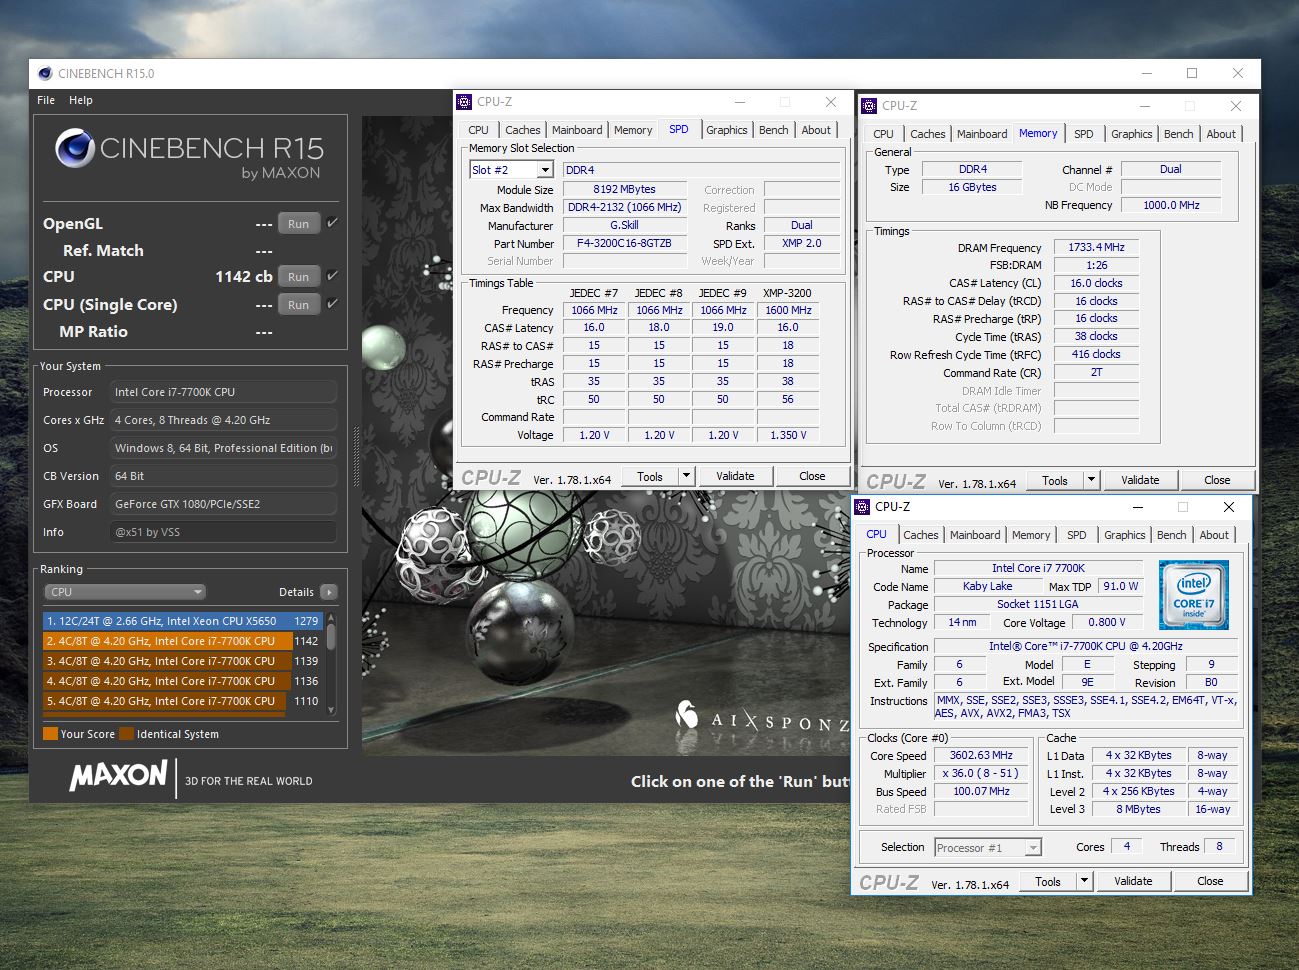Open Tools dropdown arrow in Memory window
The height and width of the screenshot is (970, 1299).
pos(1092,480)
